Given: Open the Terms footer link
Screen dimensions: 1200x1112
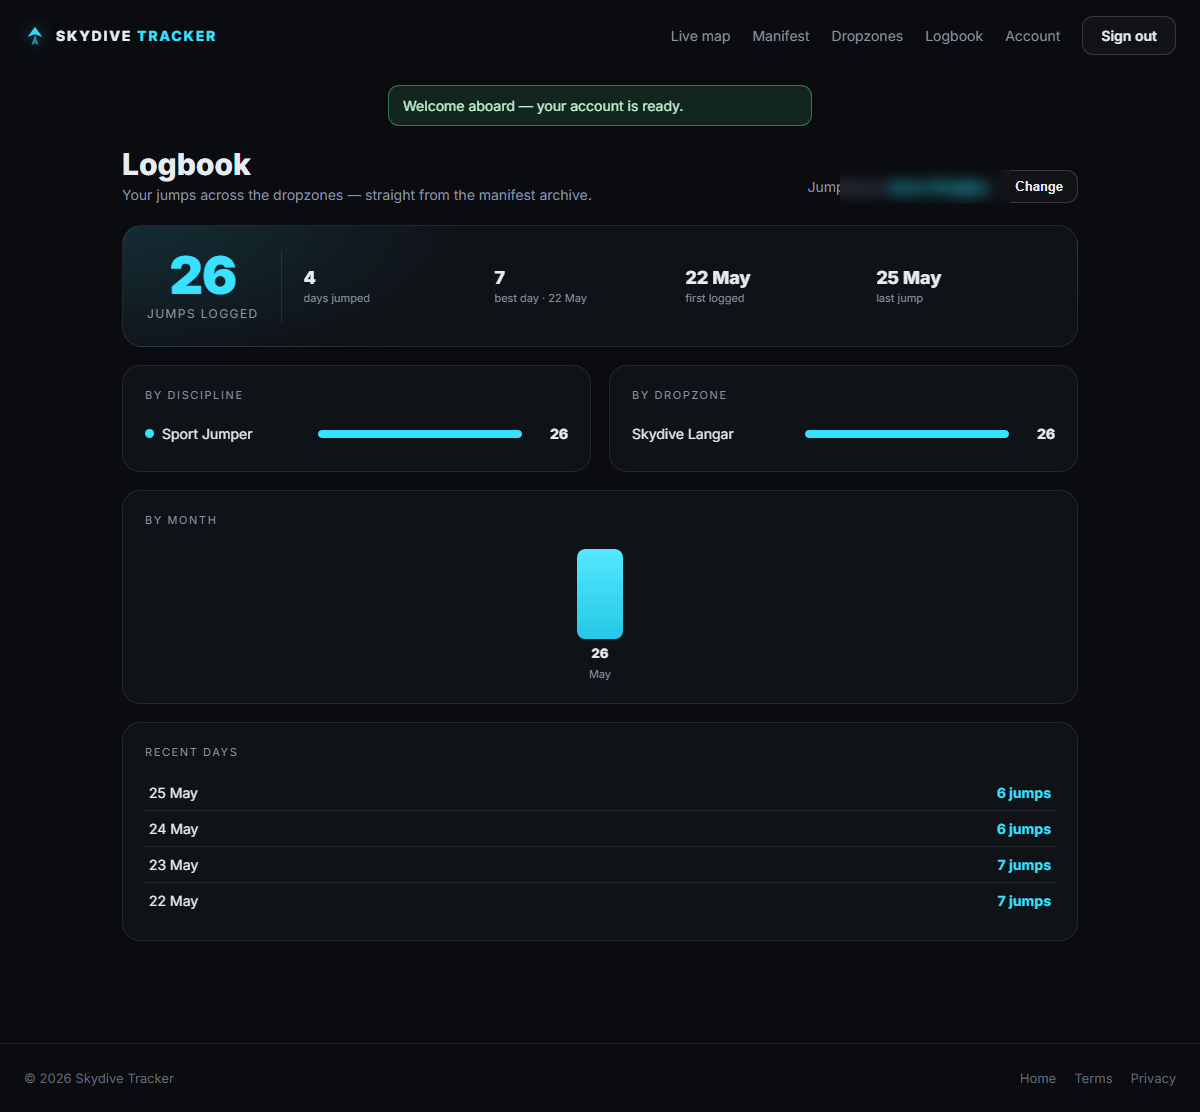Looking at the screenshot, I should (1093, 1078).
